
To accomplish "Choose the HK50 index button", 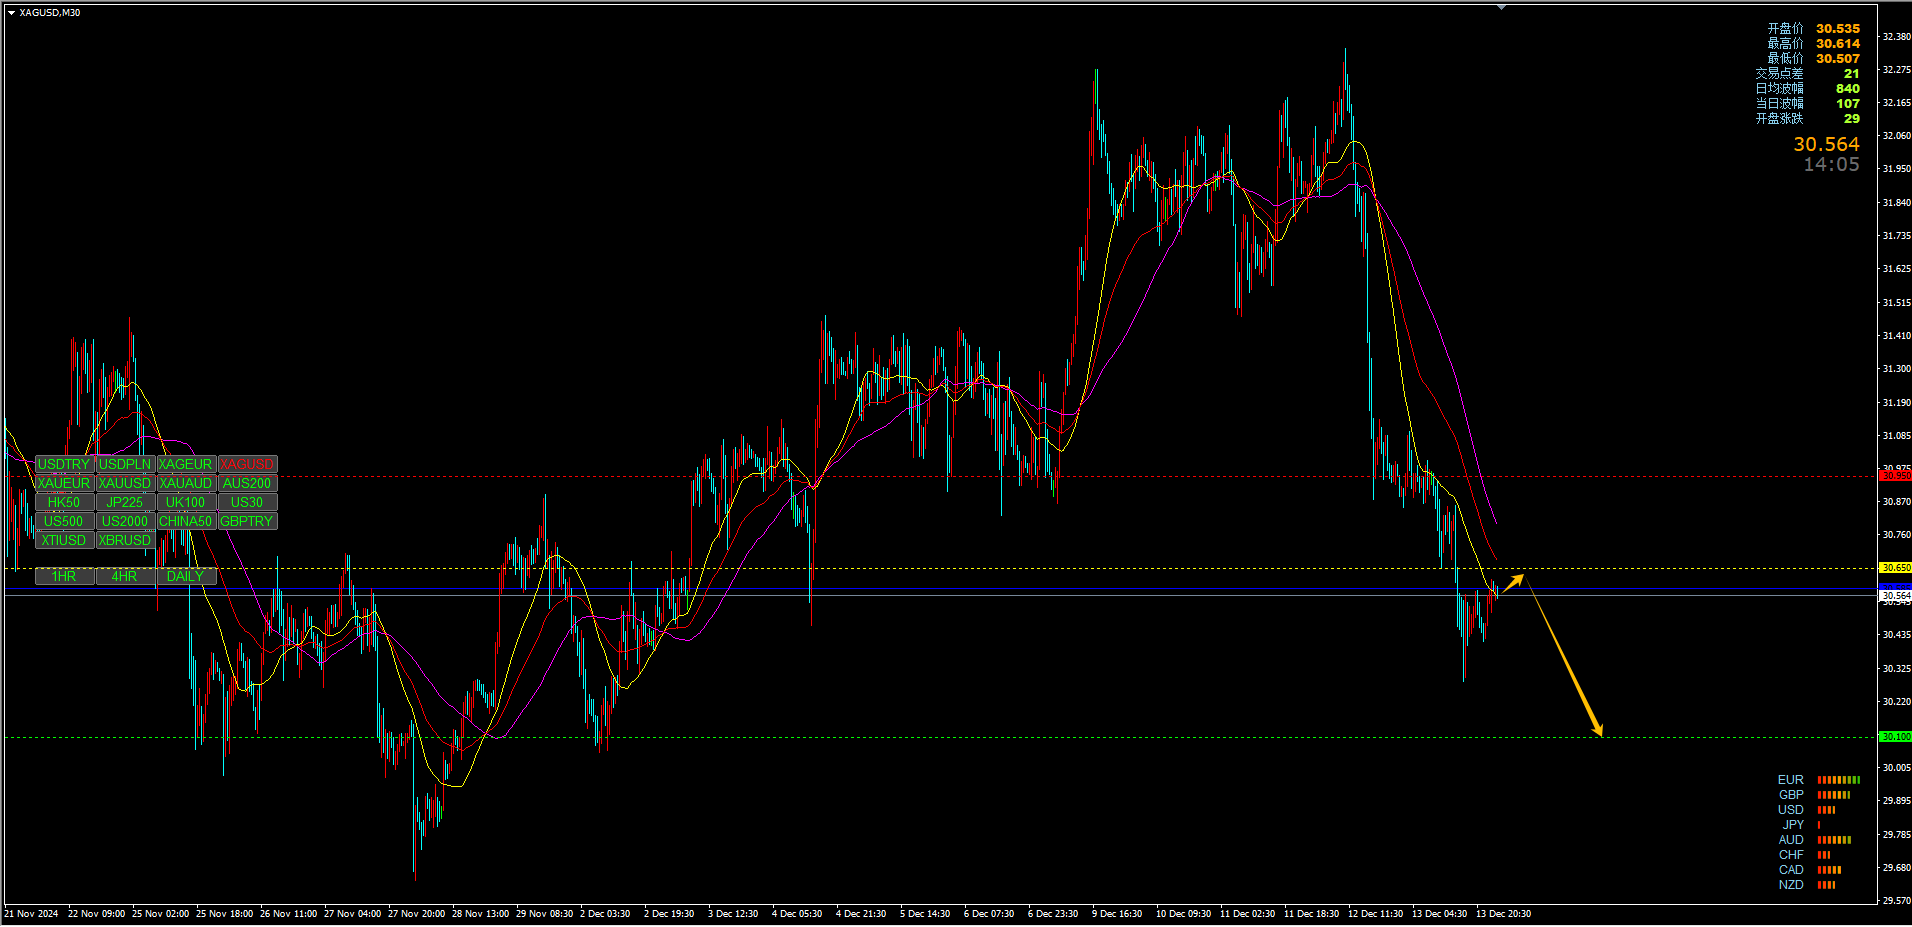I will coord(64,502).
